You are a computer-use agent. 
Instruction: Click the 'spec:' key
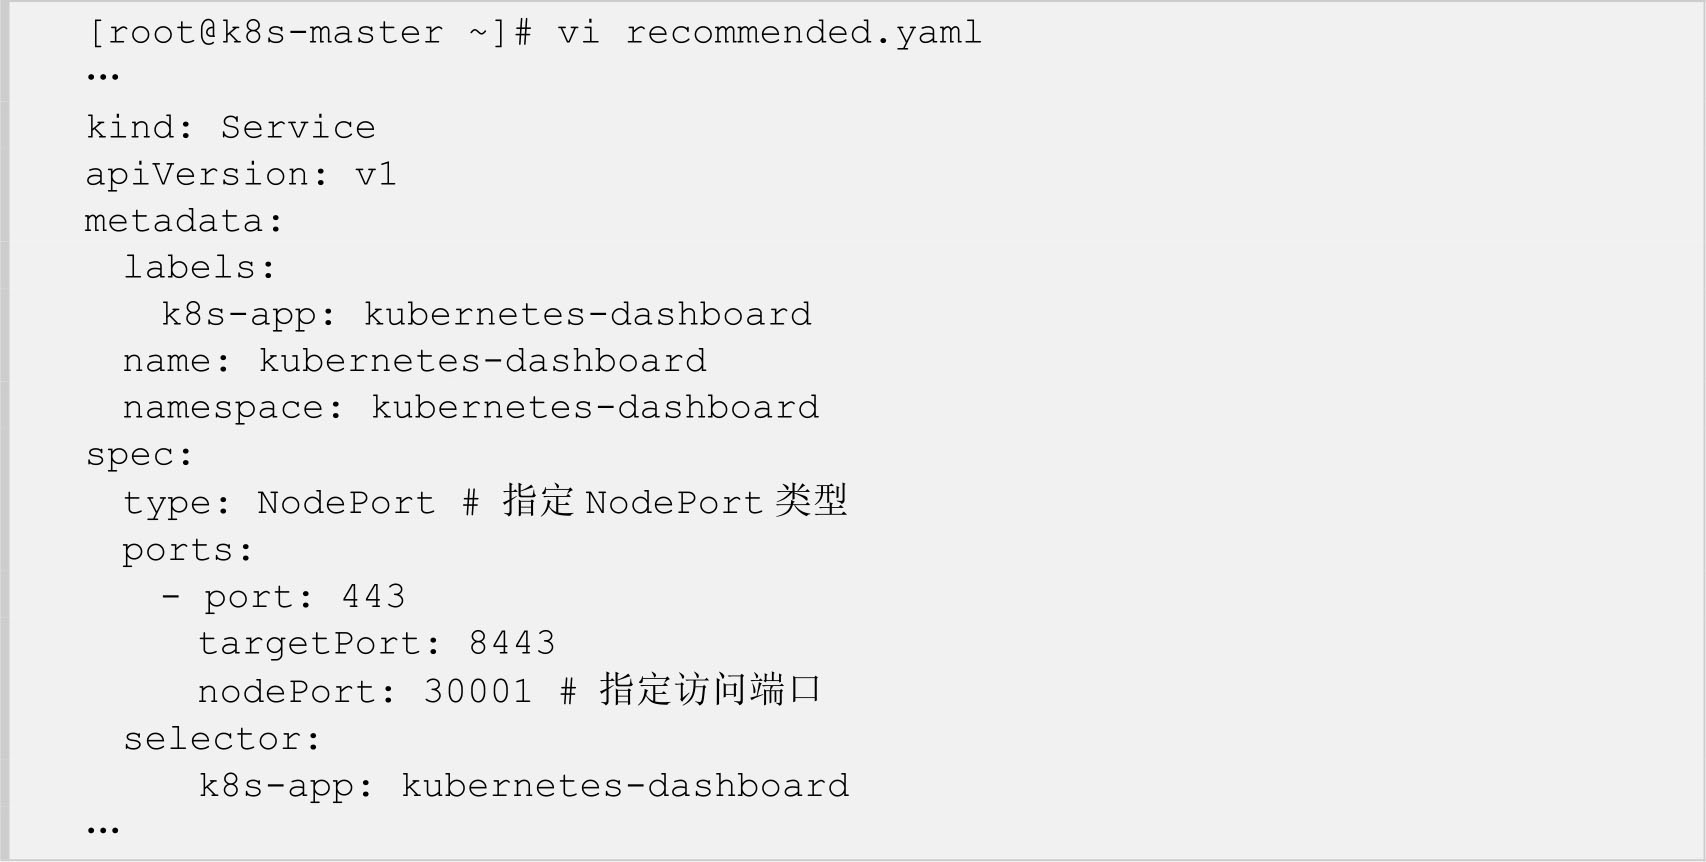coord(139,455)
